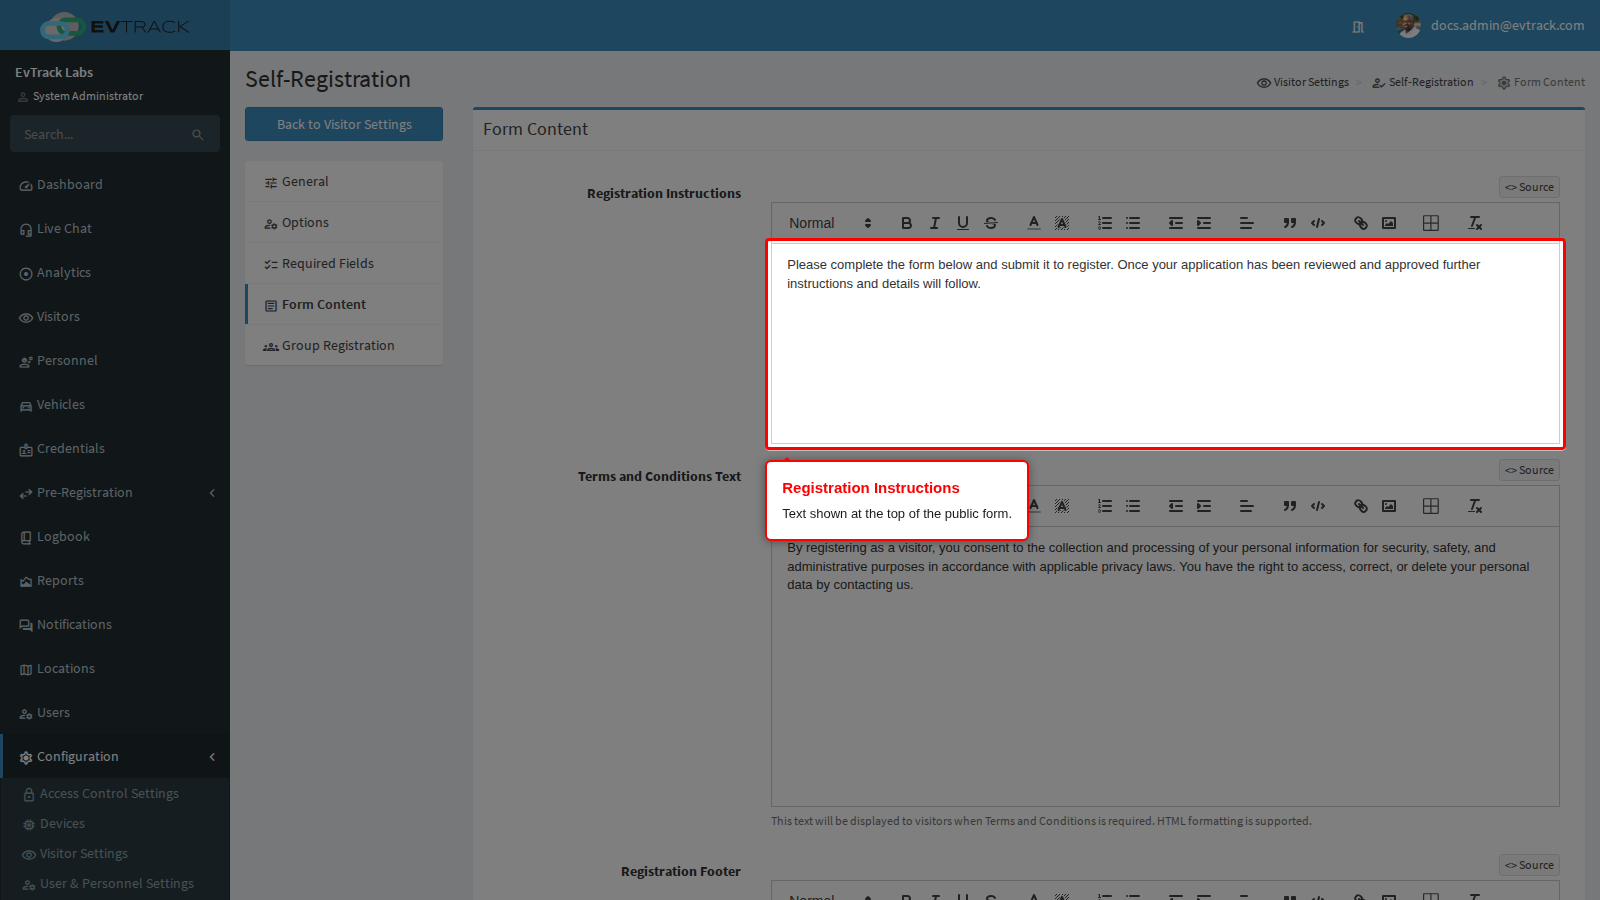
Task: Toggle Italic in Registration Instructions toolbar
Action: [x=934, y=223]
